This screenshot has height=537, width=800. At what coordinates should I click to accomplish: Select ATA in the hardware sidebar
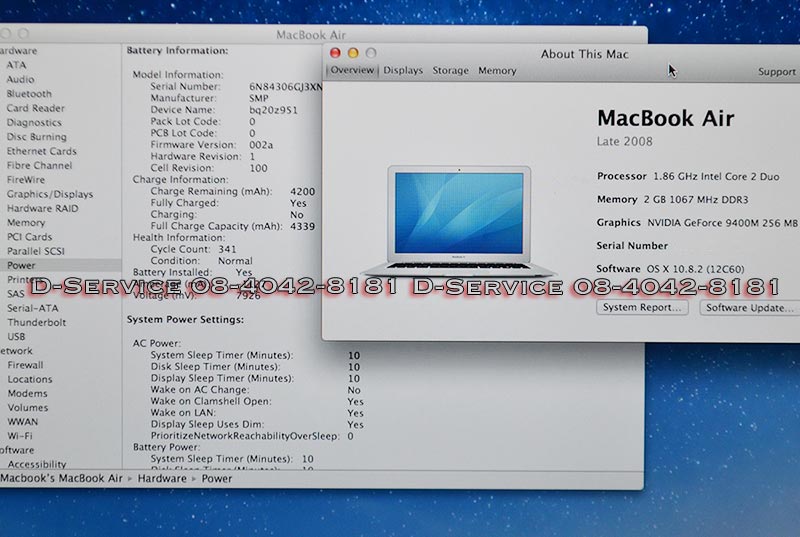[x=16, y=65]
